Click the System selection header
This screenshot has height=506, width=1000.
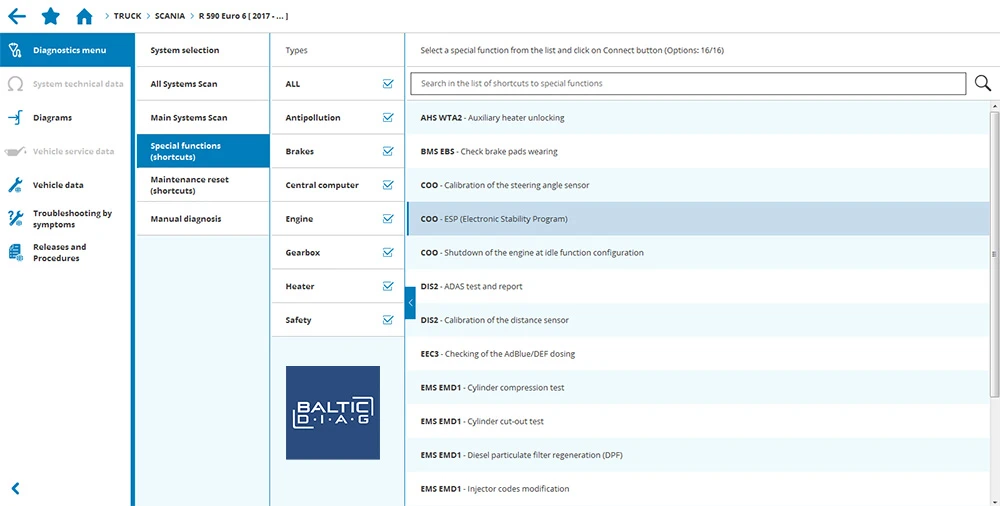point(203,50)
